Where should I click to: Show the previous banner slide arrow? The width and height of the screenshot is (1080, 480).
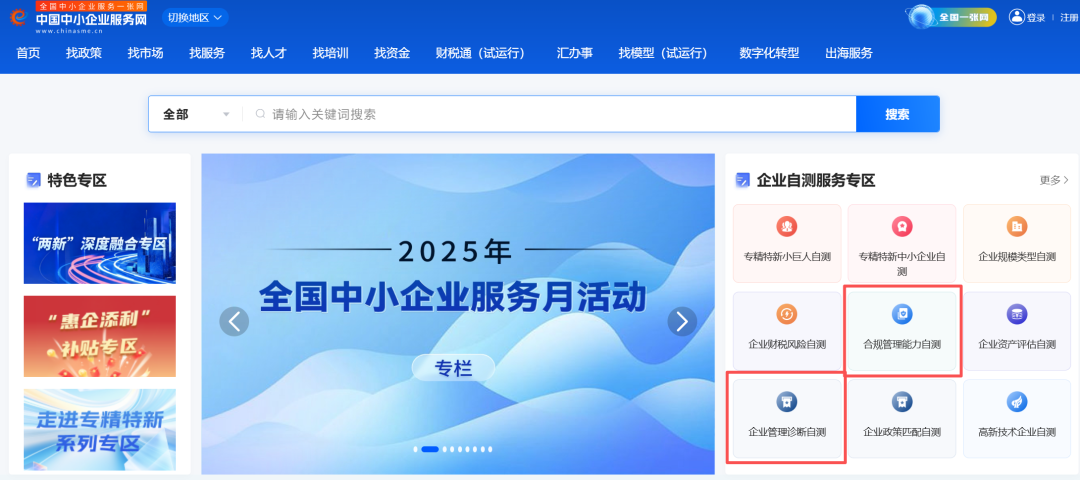pos(234,321)
